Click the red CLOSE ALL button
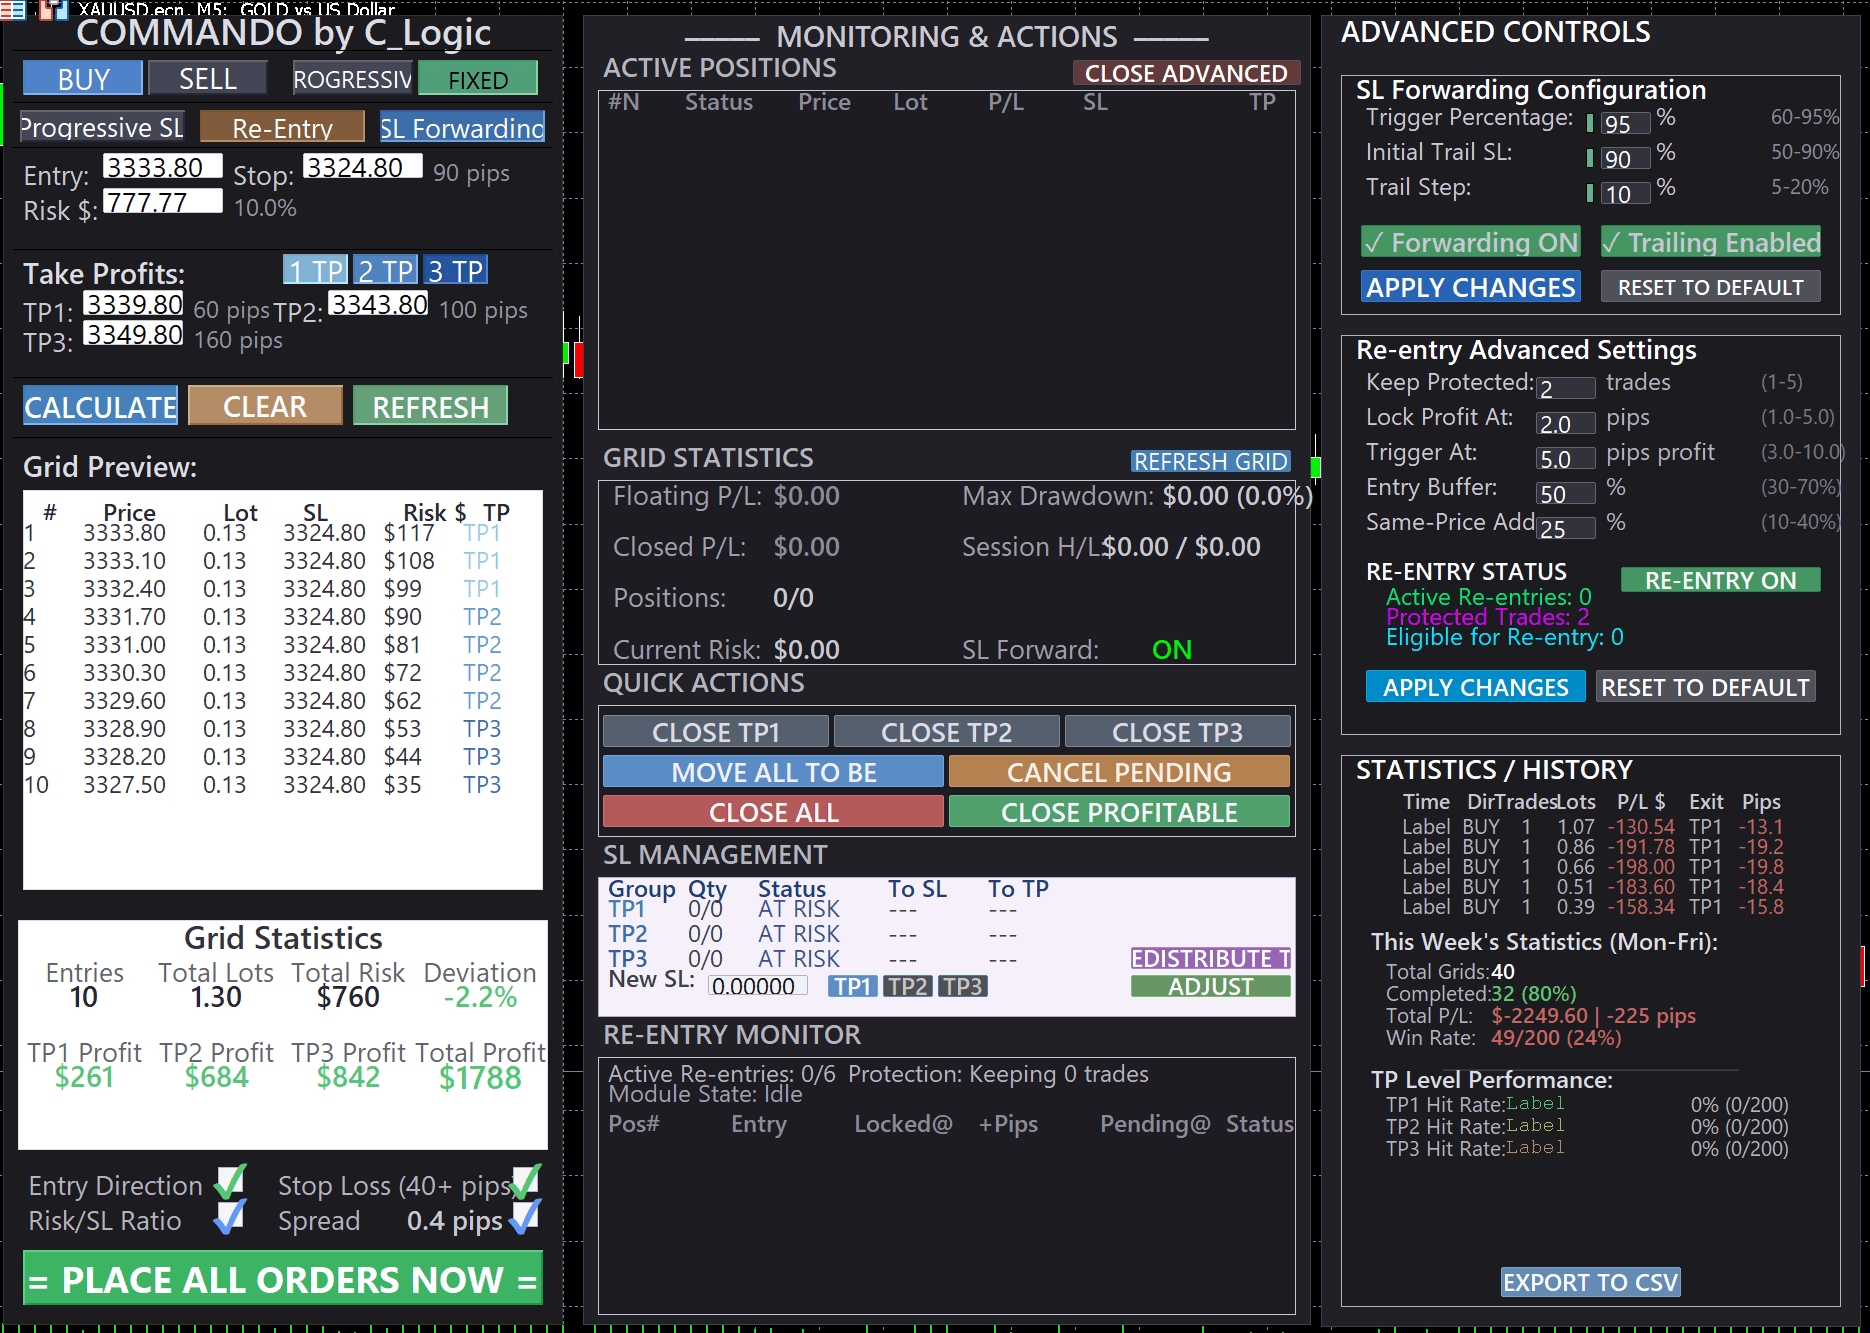This screenshot has width=1870, height=1333. tap(774, 812)
